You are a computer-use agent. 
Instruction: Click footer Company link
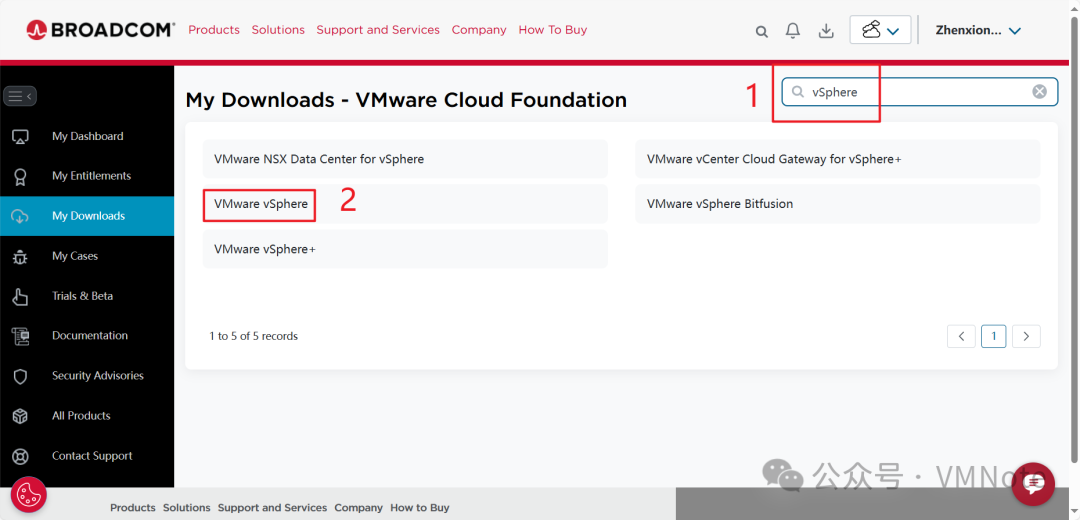point(359,508)
